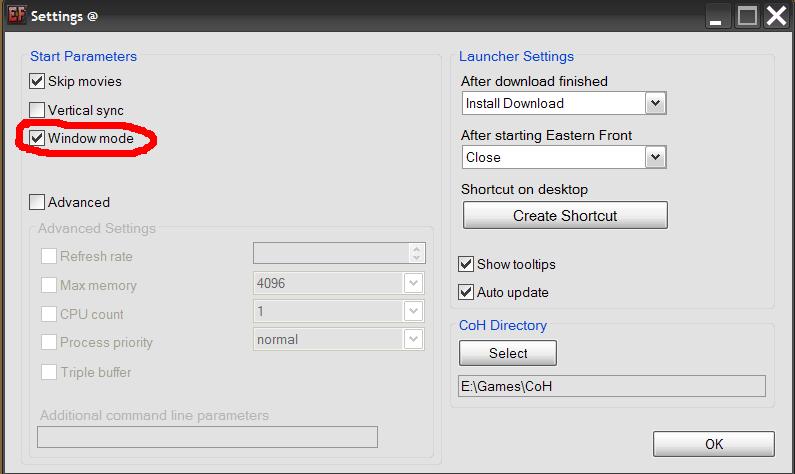This screenshot has width=795, height=474.
Task: Tick the Process priority checkbox
Action: point(49,342)
